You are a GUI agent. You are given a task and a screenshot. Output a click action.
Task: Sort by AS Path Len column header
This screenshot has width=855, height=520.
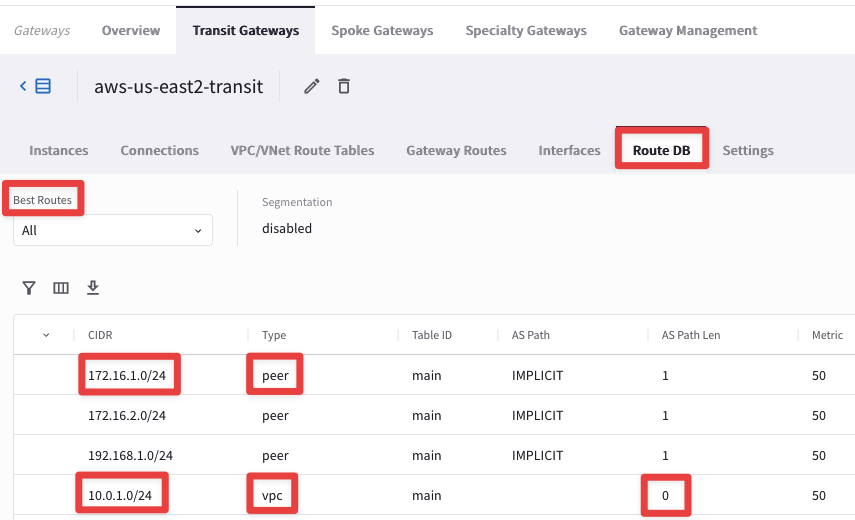tap(691, 335)
